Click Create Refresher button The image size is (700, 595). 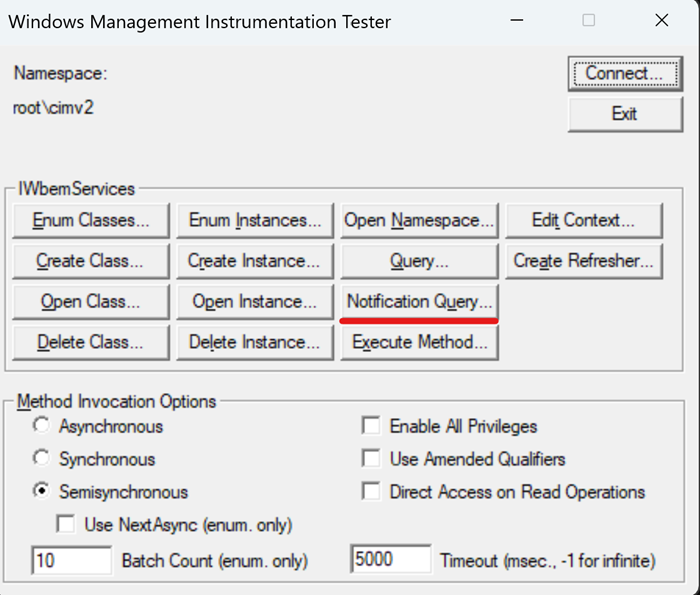click(583, 261)
